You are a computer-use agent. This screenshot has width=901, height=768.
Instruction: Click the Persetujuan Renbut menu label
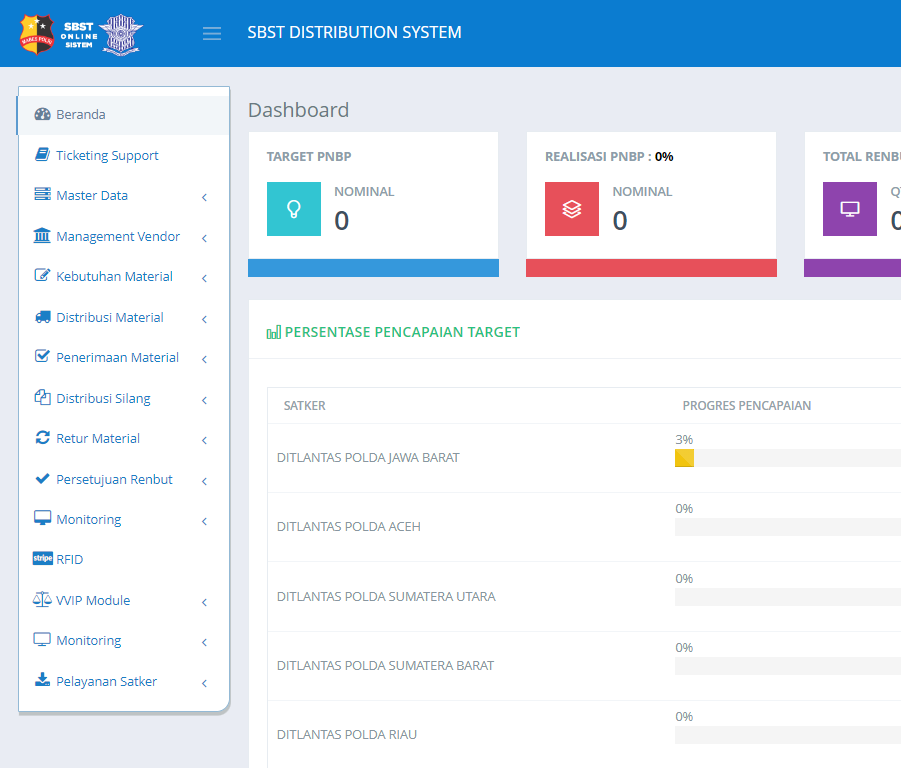(114, 480)
